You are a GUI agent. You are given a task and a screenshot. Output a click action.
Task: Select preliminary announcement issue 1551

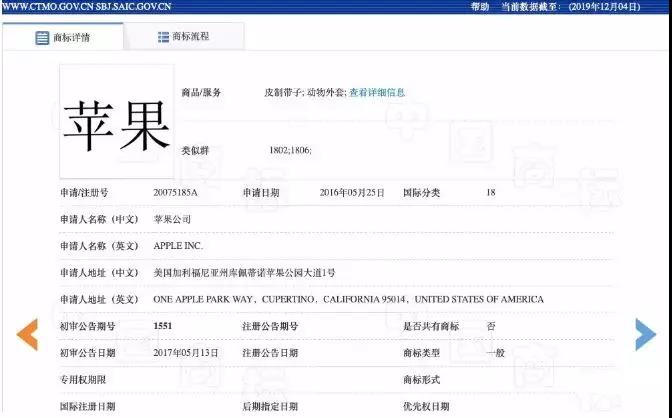[162, 326]
